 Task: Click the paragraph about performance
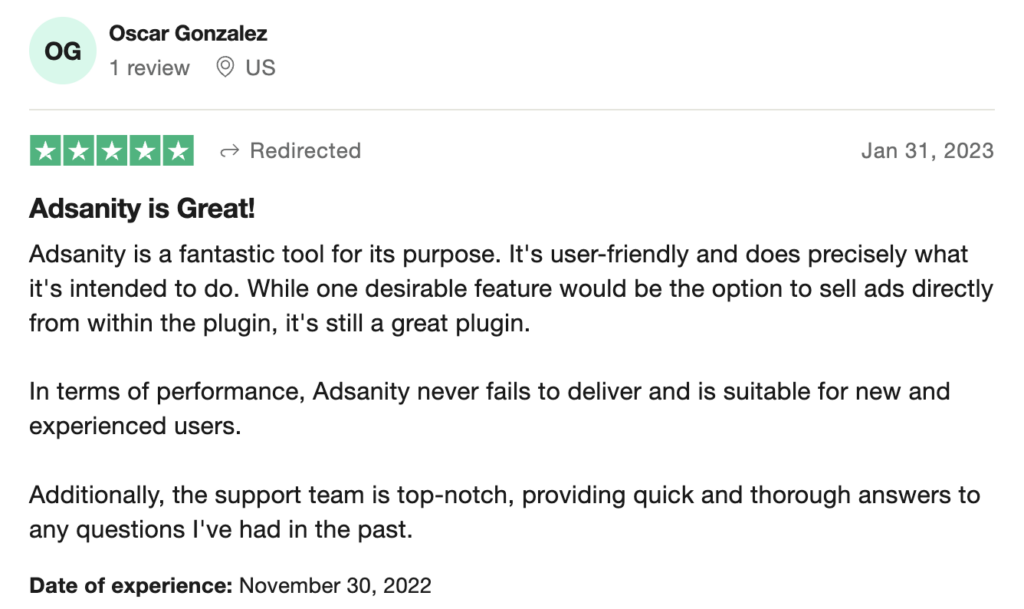click(490, 409)
